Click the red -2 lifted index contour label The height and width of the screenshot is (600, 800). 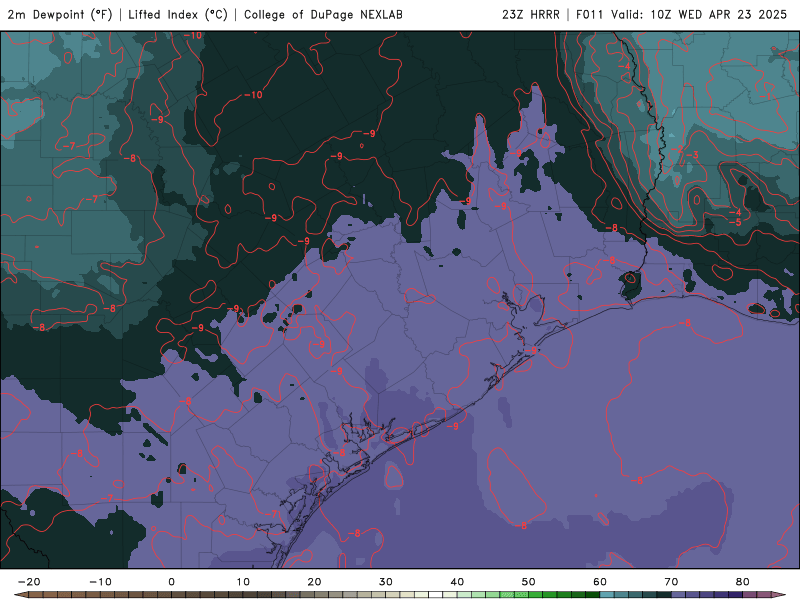[678, 149]
